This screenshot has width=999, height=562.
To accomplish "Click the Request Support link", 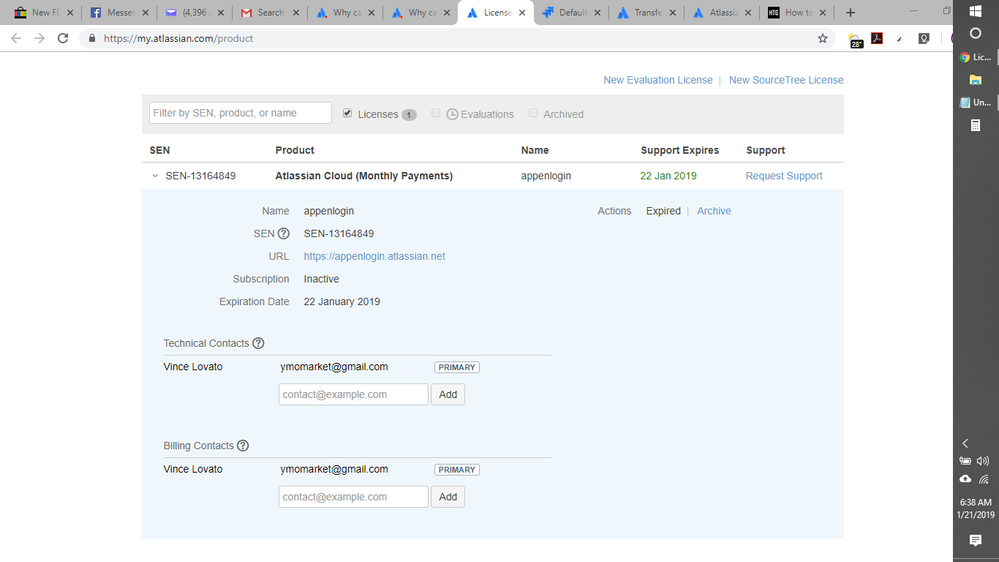I will pyautogui.click(x=784, y=176).
